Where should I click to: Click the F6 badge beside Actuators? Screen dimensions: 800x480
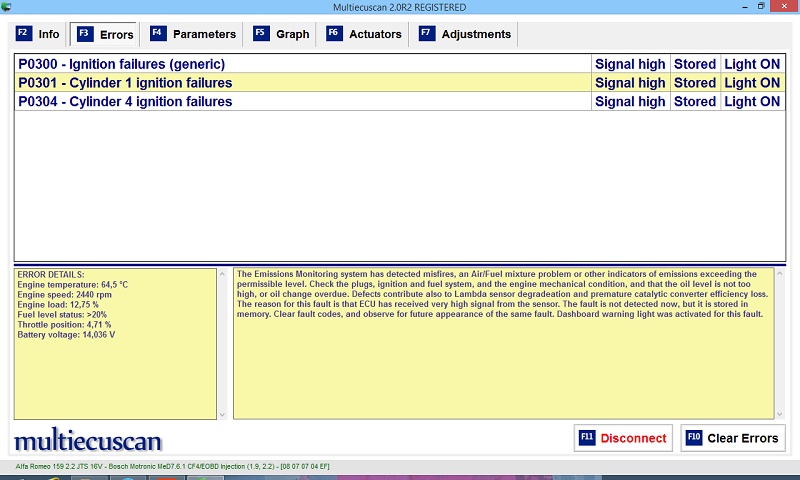pos(334,34)
